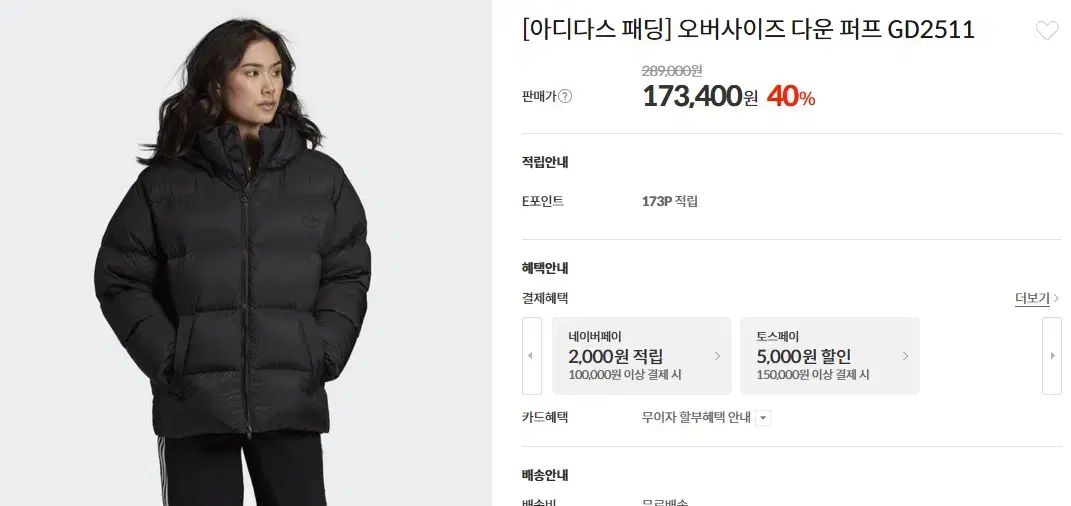The width and height of the screenshot is (1071, 506).
Task: Click the 배송안내 section heading
Action: [x=544, y=475]
